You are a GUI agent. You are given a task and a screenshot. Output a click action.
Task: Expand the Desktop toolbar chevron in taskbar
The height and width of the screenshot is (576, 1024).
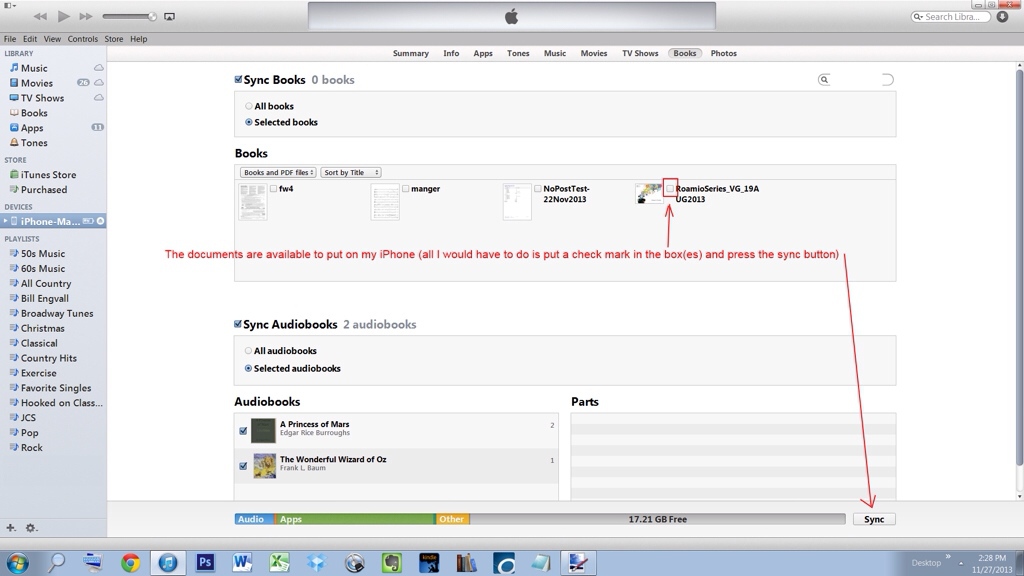(x=948, y=557)
